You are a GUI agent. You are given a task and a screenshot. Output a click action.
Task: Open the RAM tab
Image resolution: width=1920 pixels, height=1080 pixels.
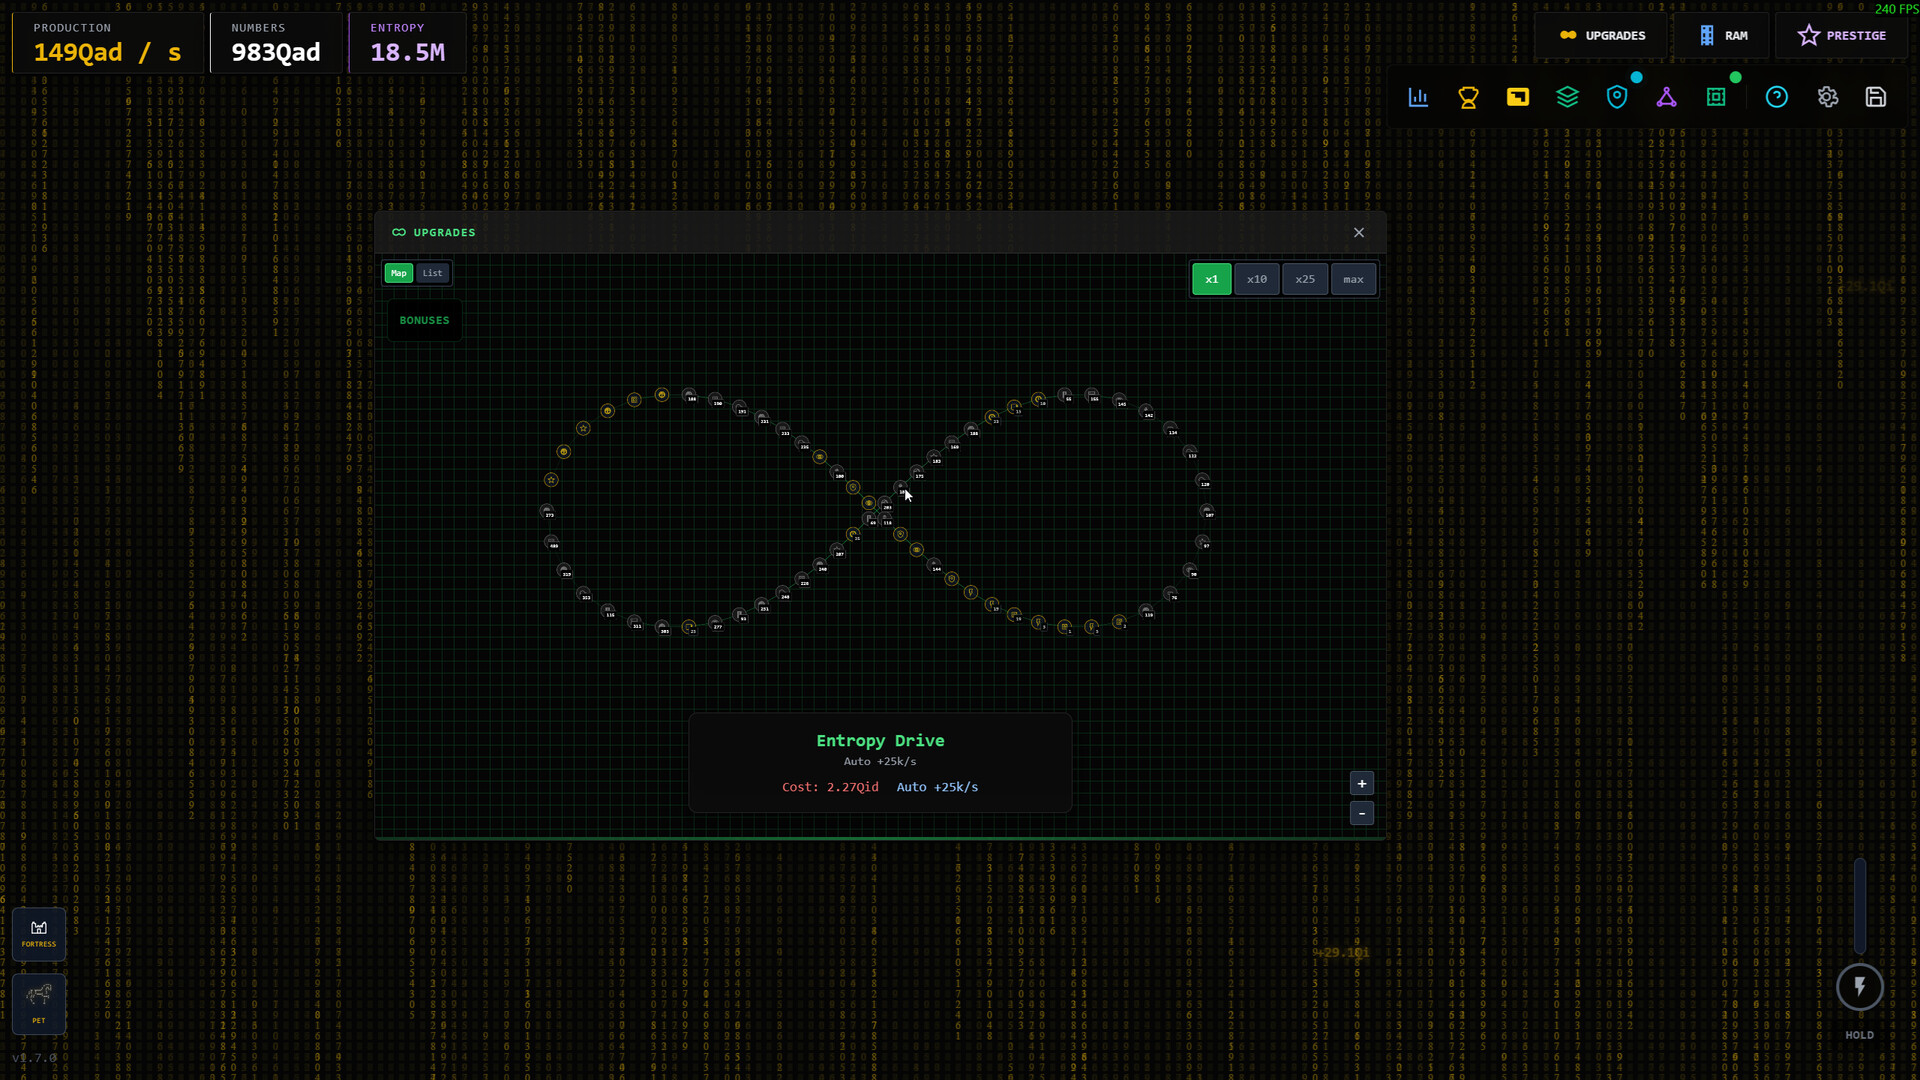(1724, 35)
